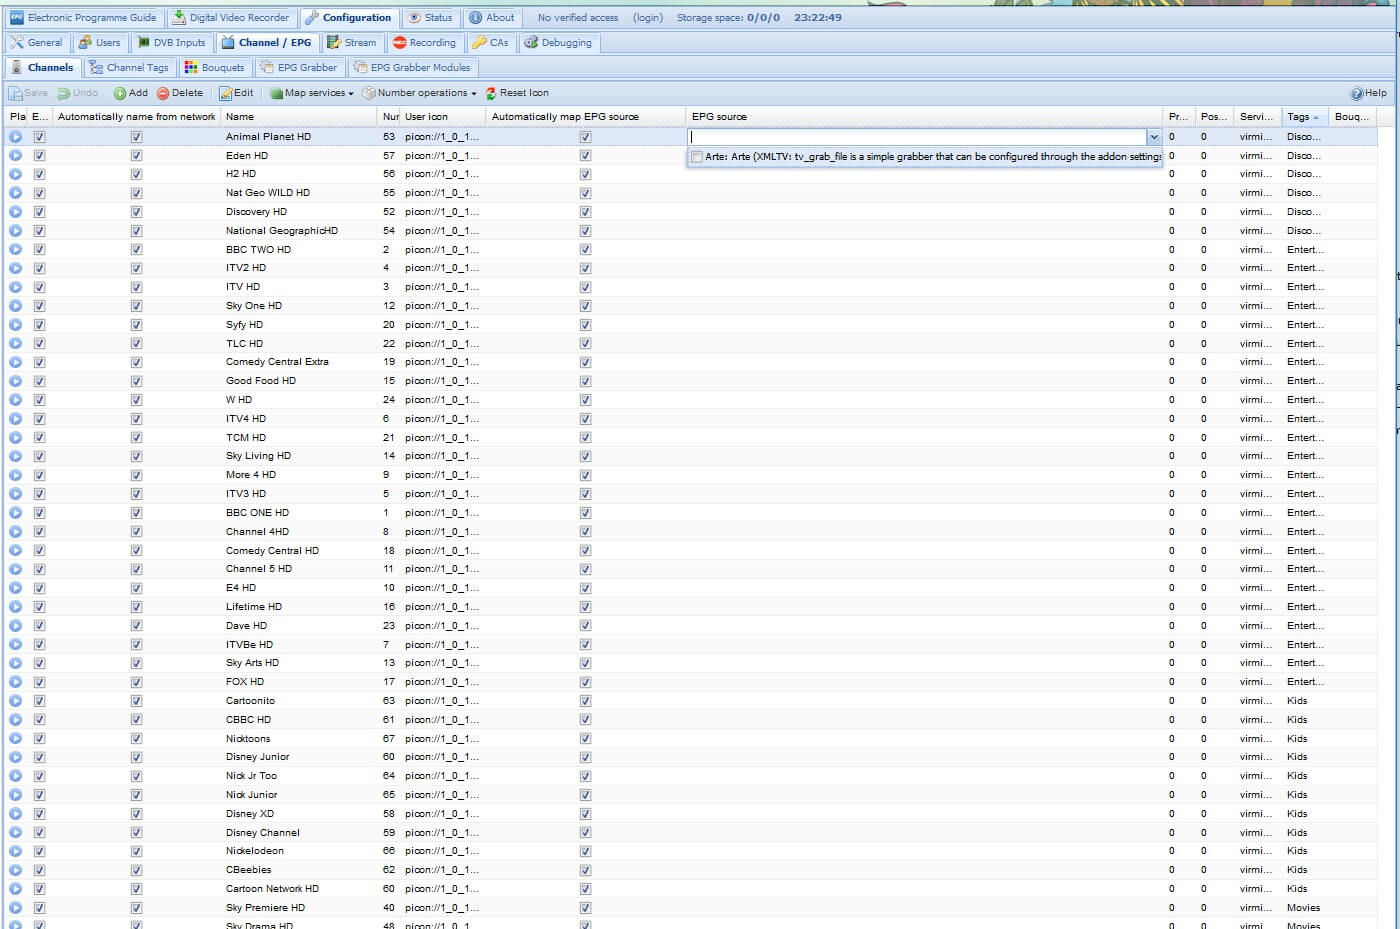Select the Sky Premiere HD row name
Viewport: 1400px width, 929px height.
[265, 908]
